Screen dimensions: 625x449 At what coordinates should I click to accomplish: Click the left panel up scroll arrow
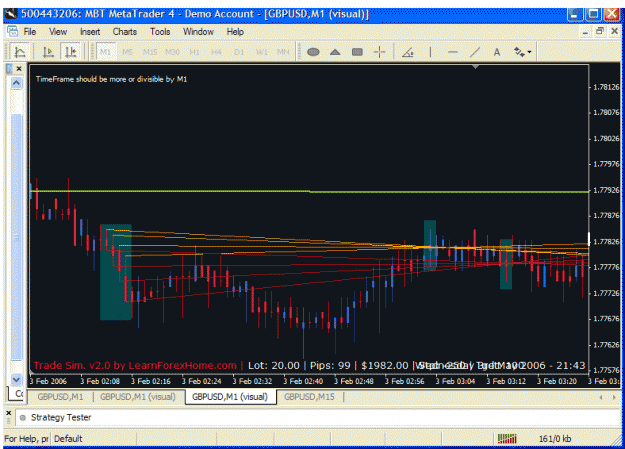click(16, 83)
